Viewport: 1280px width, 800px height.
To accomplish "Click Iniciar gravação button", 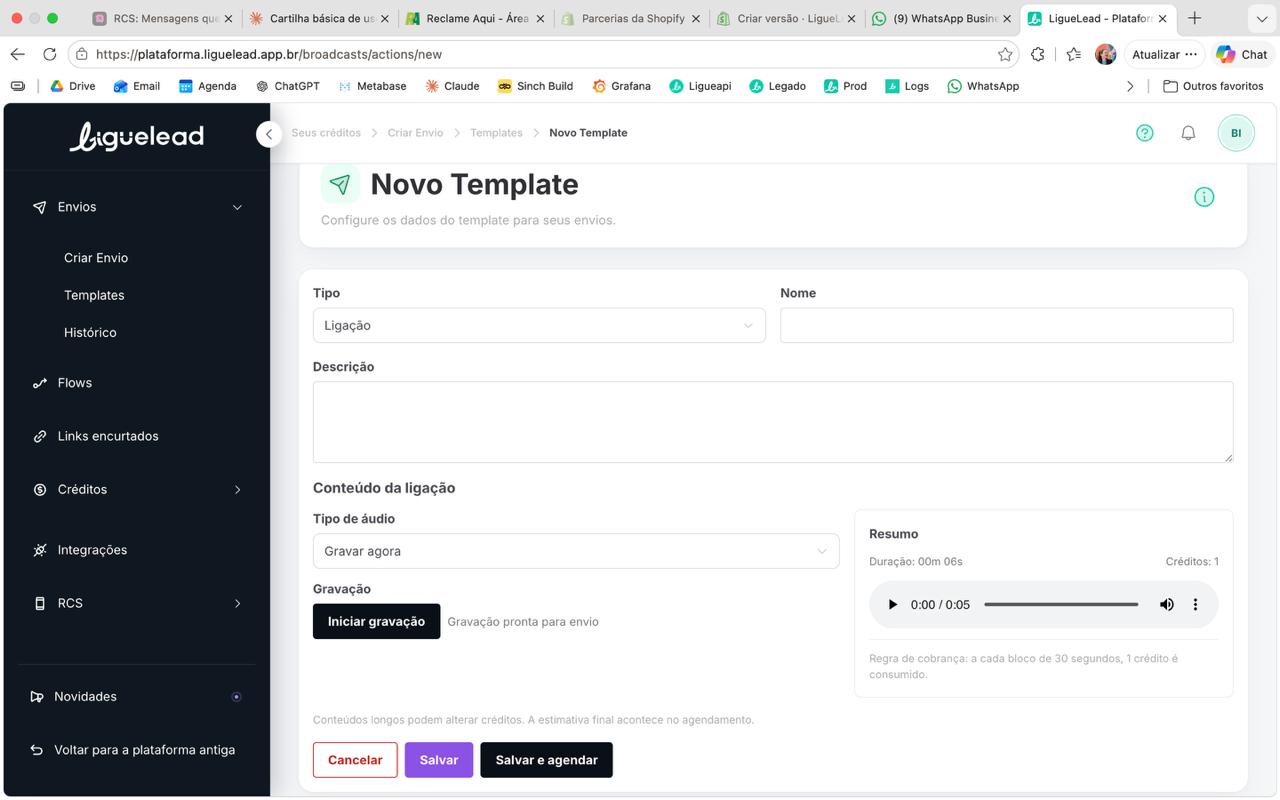I will [376, 621].
